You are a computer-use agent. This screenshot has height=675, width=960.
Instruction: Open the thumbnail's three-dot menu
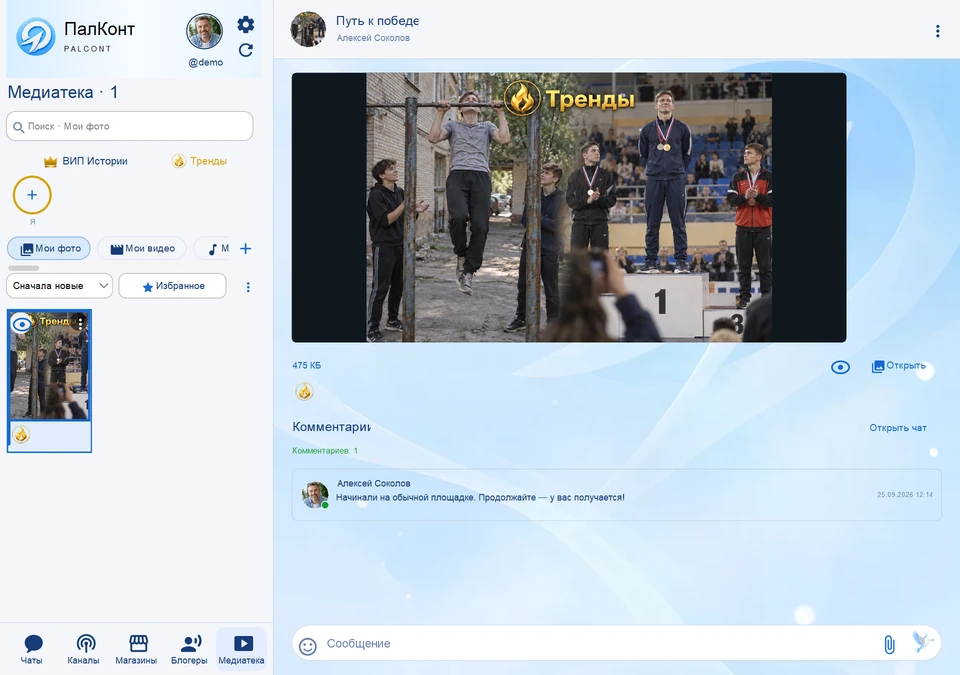point(80,322)
